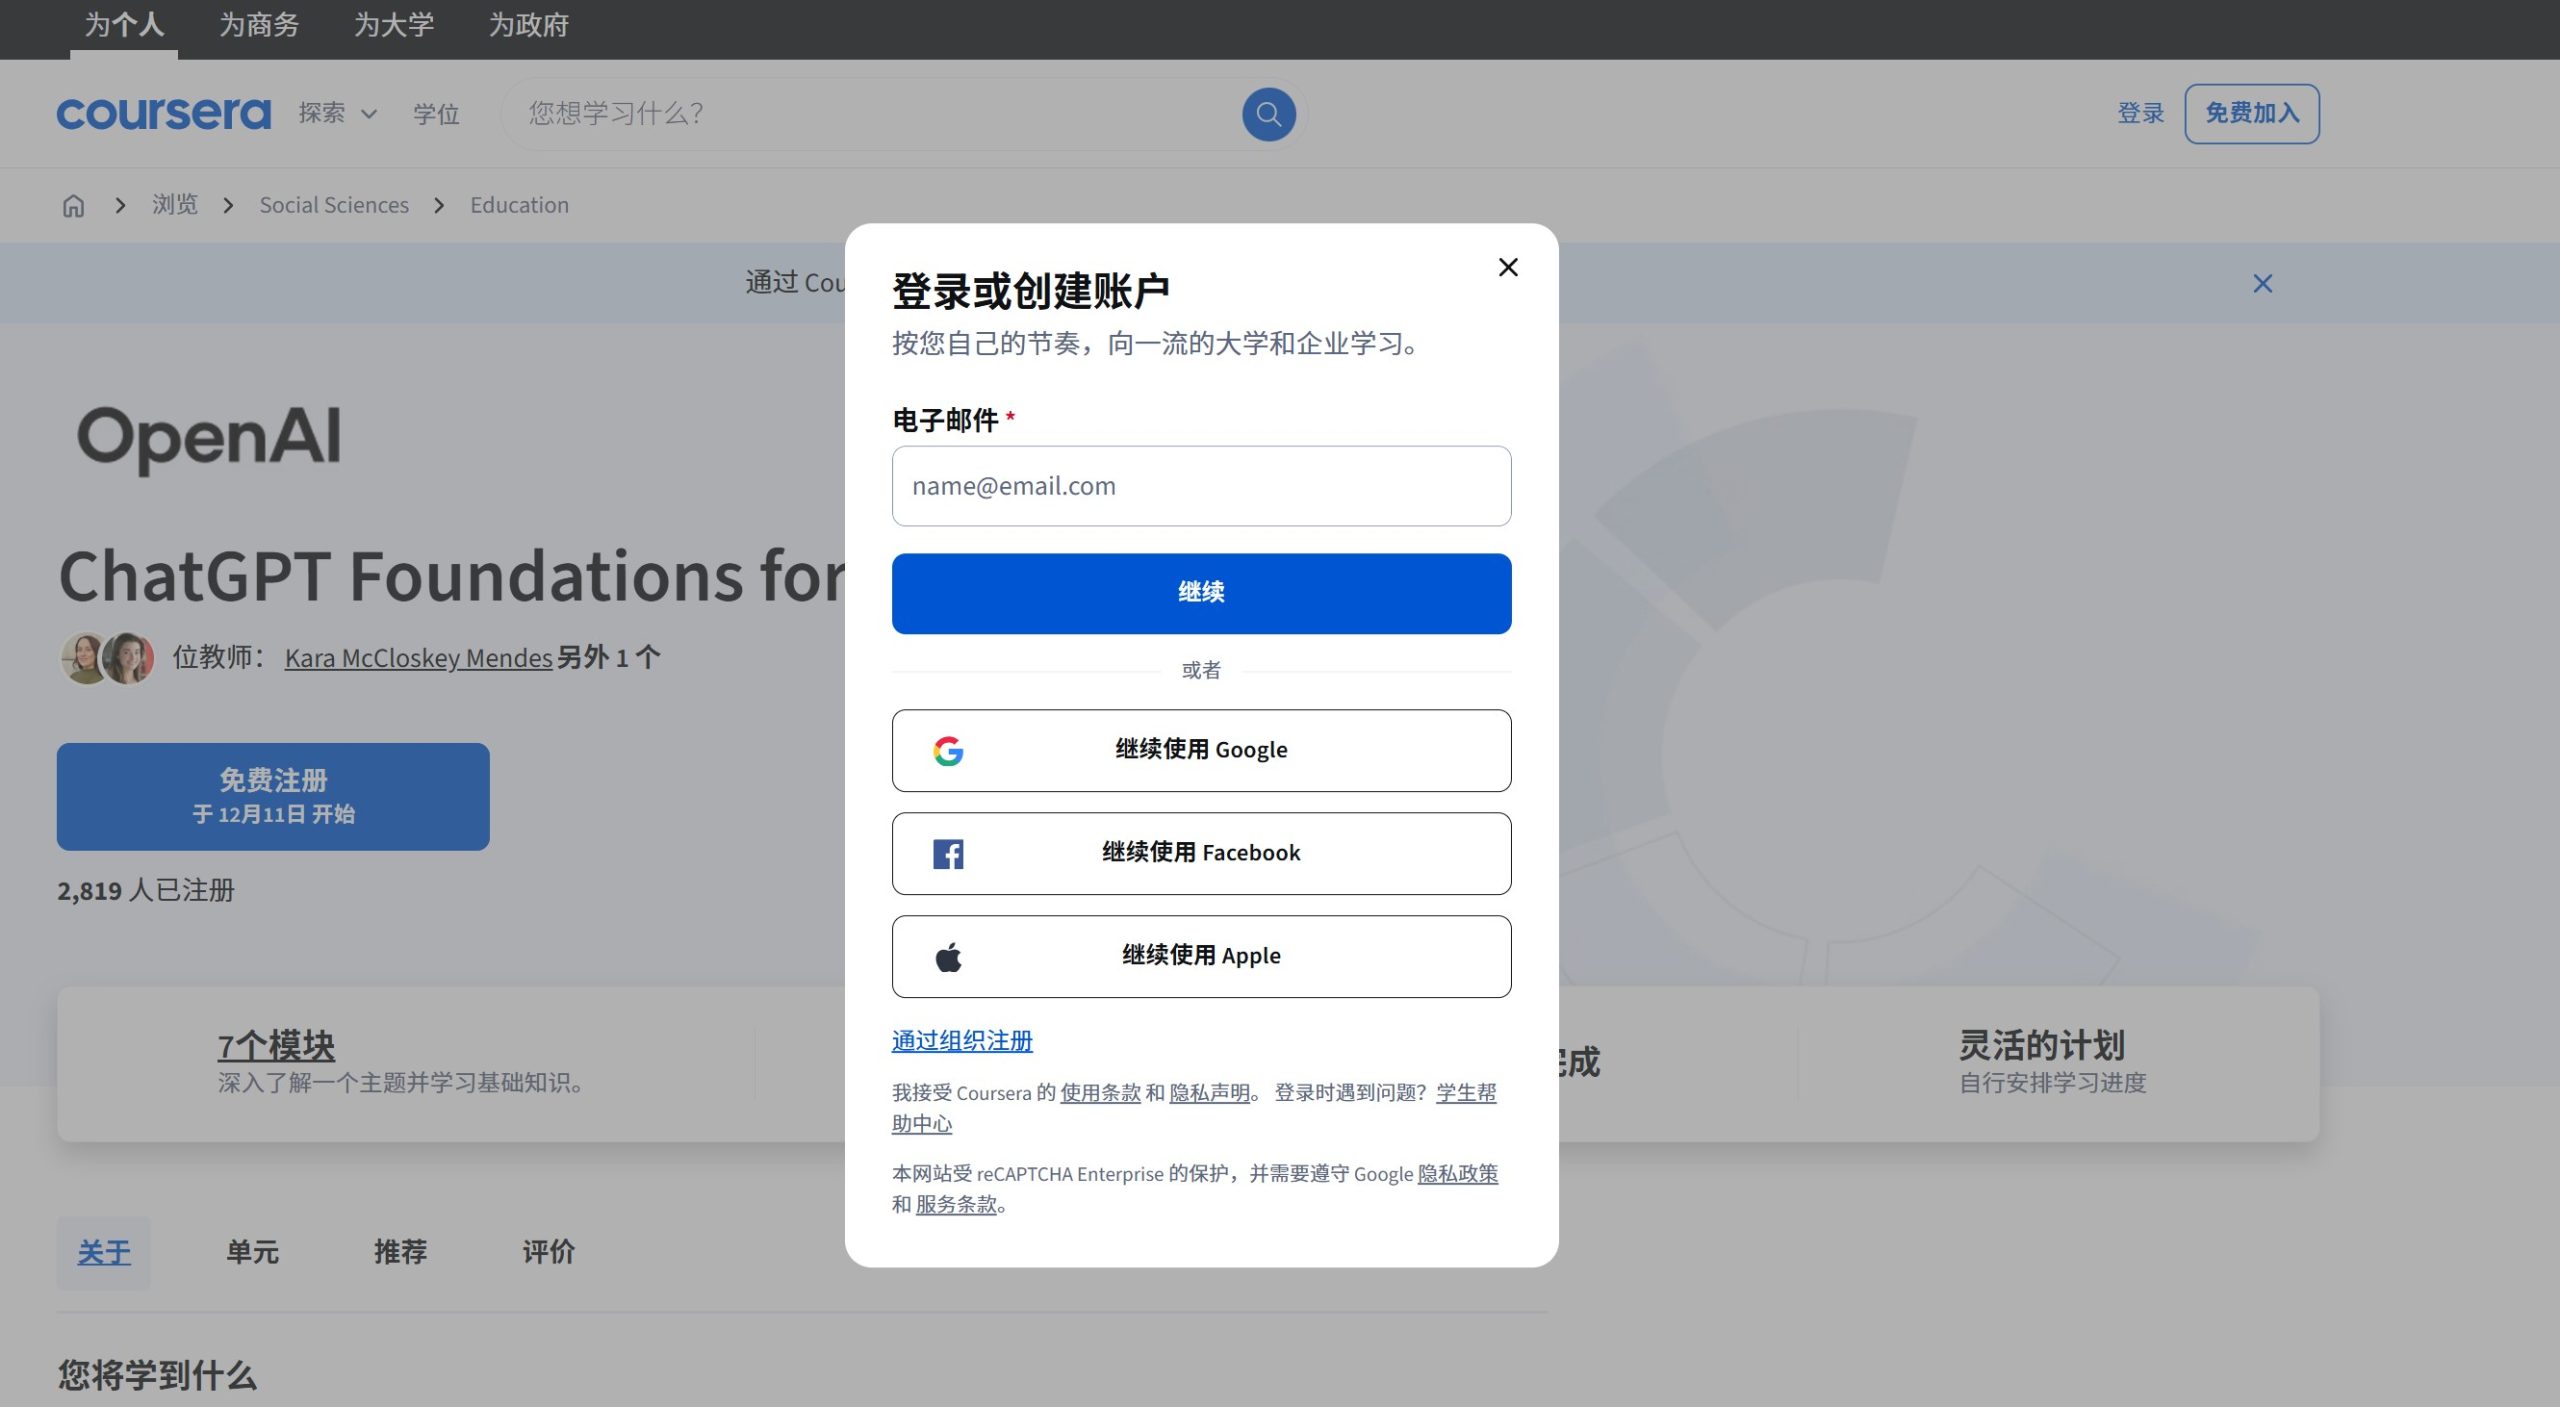
Task: Open the 通过组织注册 link
Action: (x=962, y=1040)
